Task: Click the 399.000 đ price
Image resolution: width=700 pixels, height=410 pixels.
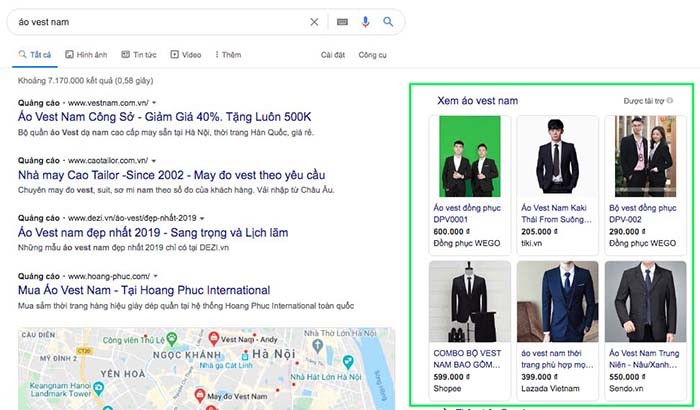Action: pyautogui.click(x=539, y=377)
